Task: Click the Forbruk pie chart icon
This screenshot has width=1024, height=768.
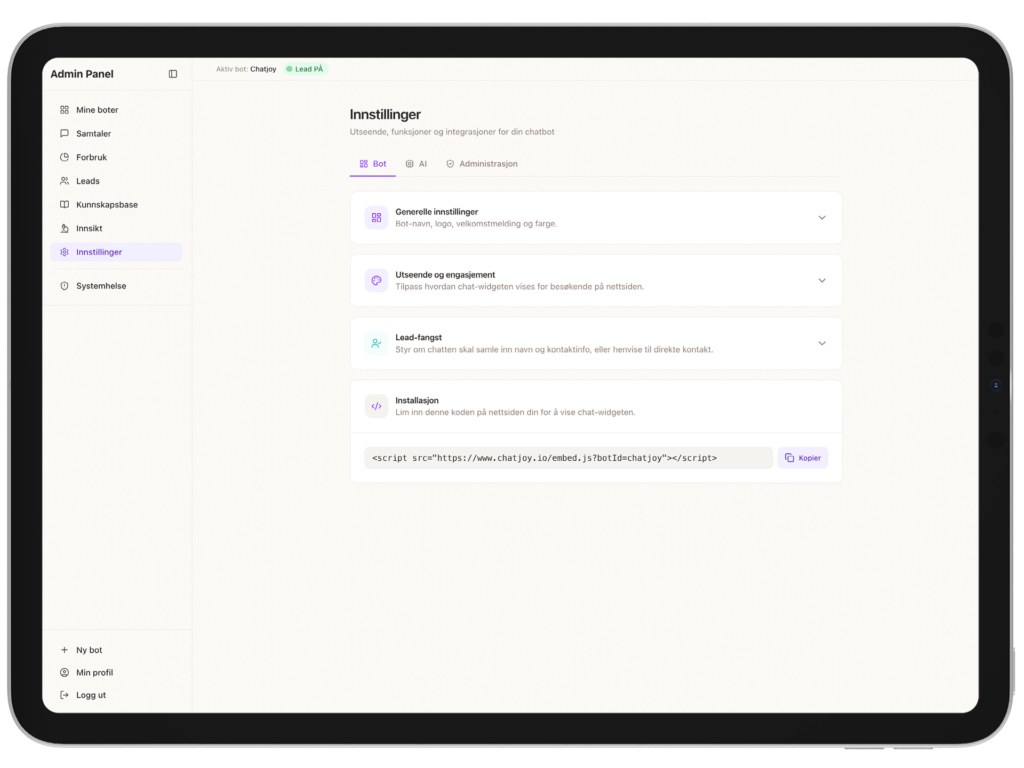Action: 65,157
